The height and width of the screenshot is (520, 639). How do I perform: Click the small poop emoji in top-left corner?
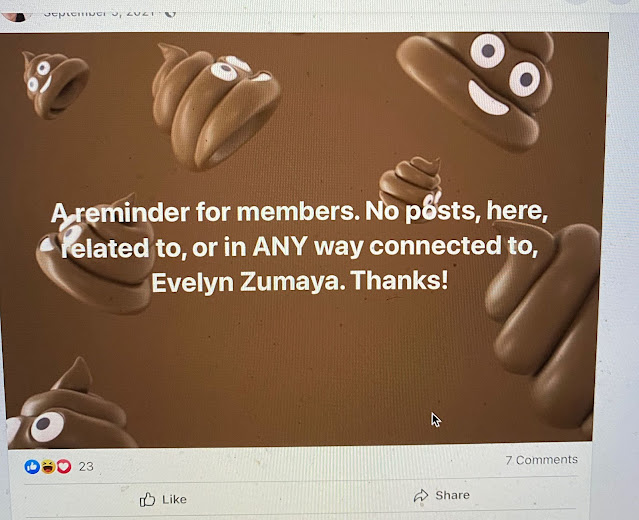[55, 84]
